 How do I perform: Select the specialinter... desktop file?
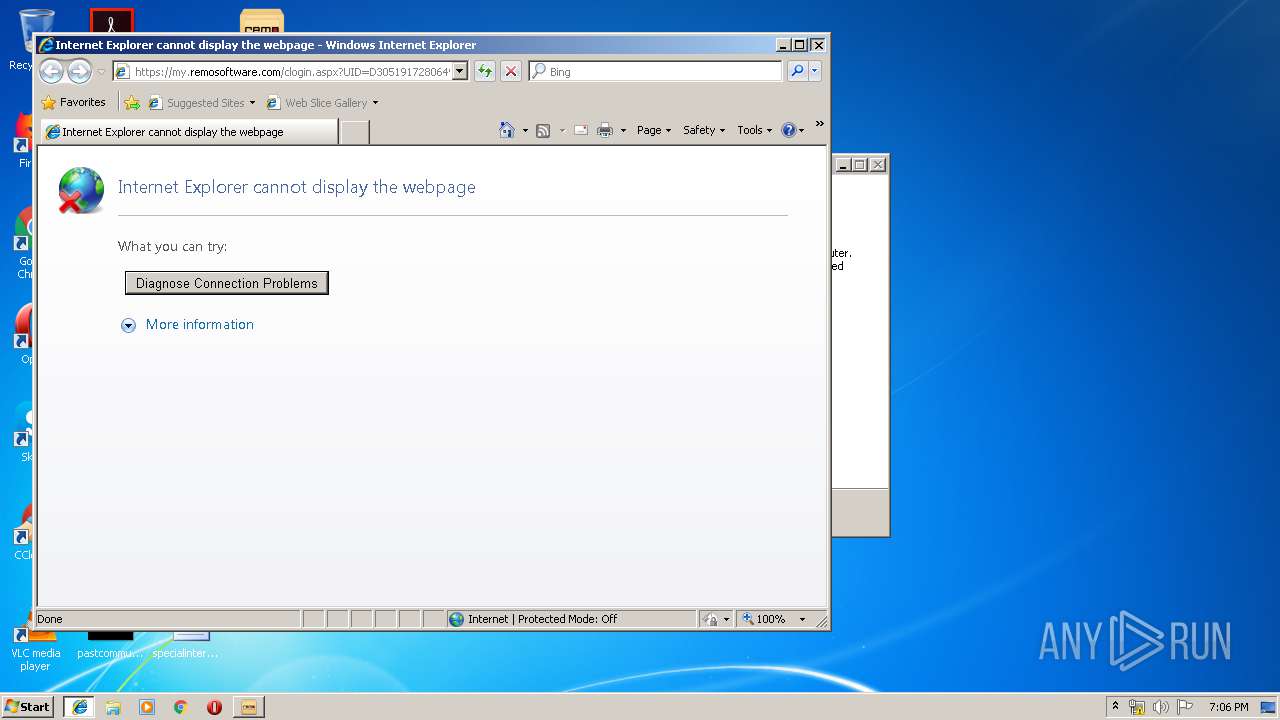[186, 645]
